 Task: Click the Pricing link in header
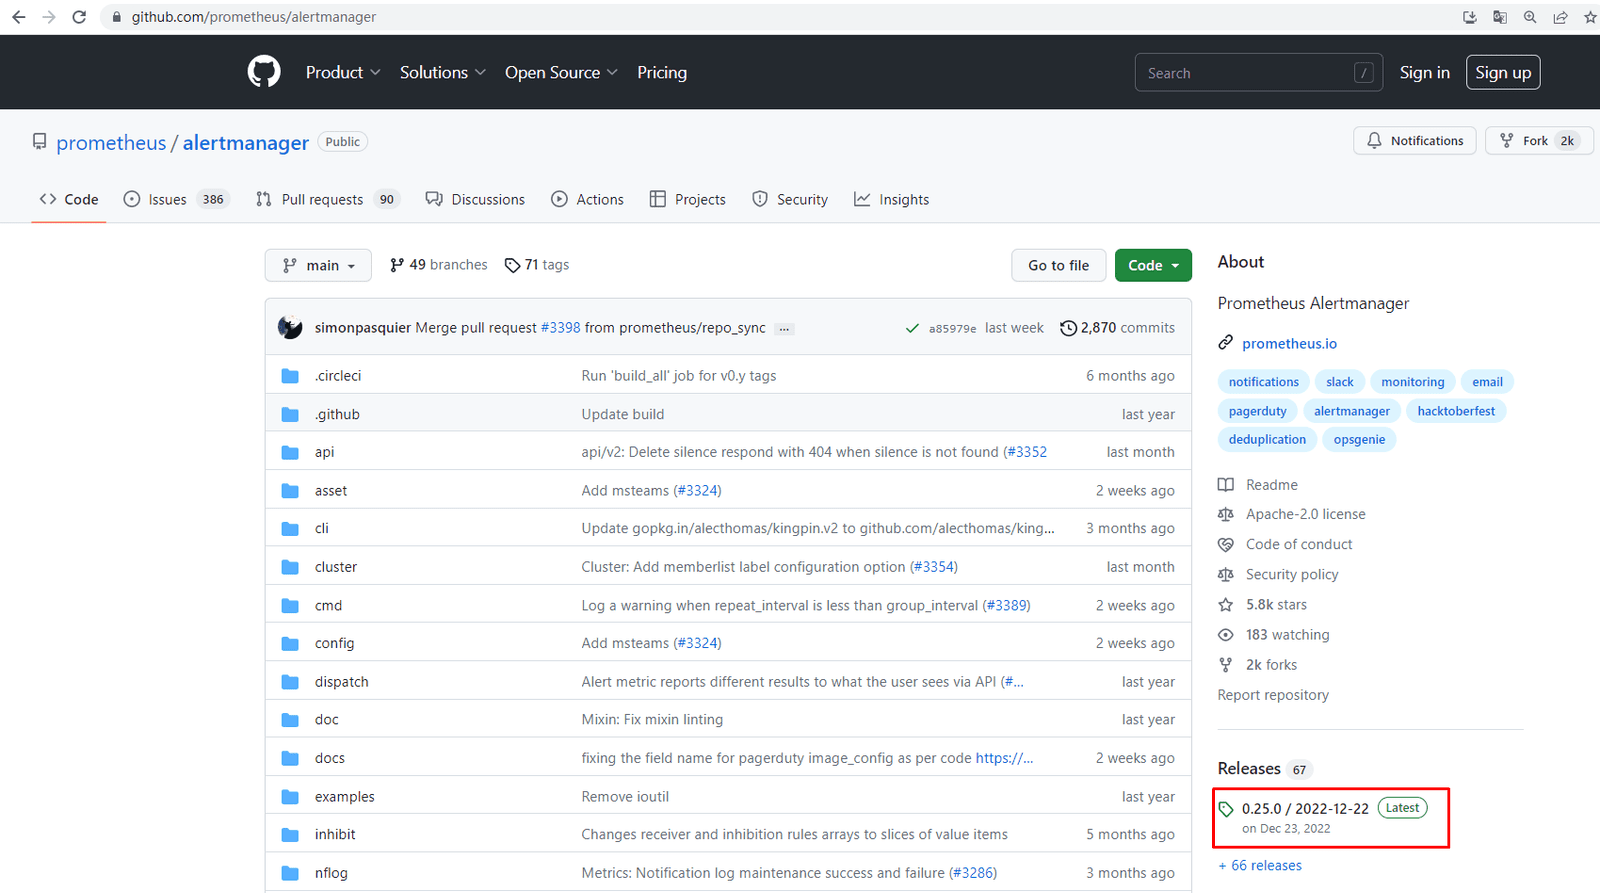(662, 72)
